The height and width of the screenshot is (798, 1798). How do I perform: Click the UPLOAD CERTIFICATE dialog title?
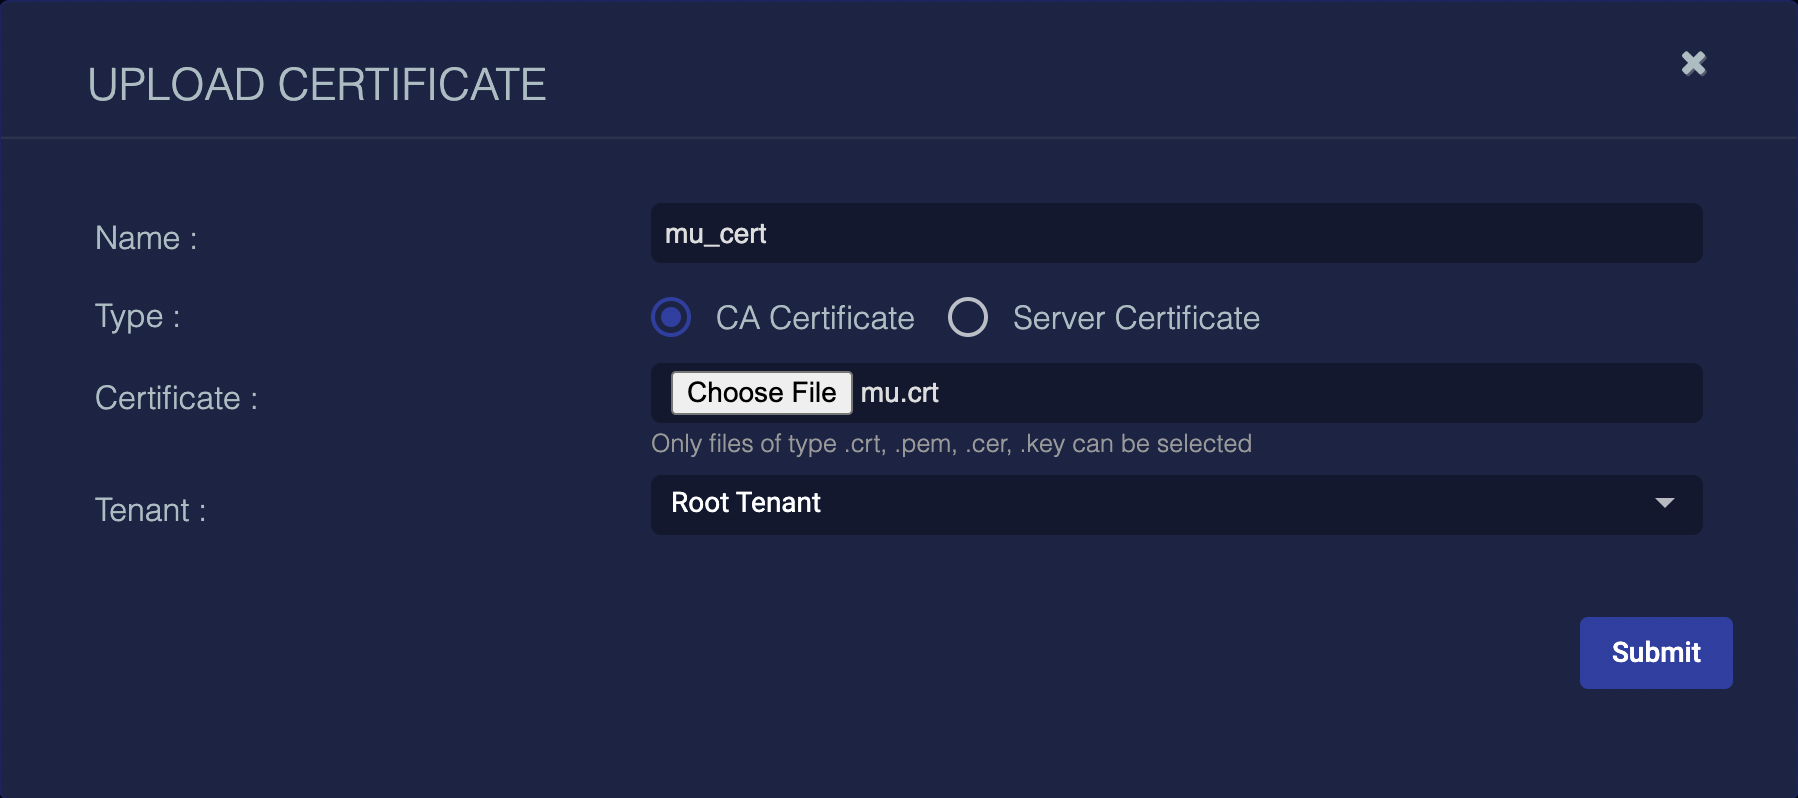[316, 85]
